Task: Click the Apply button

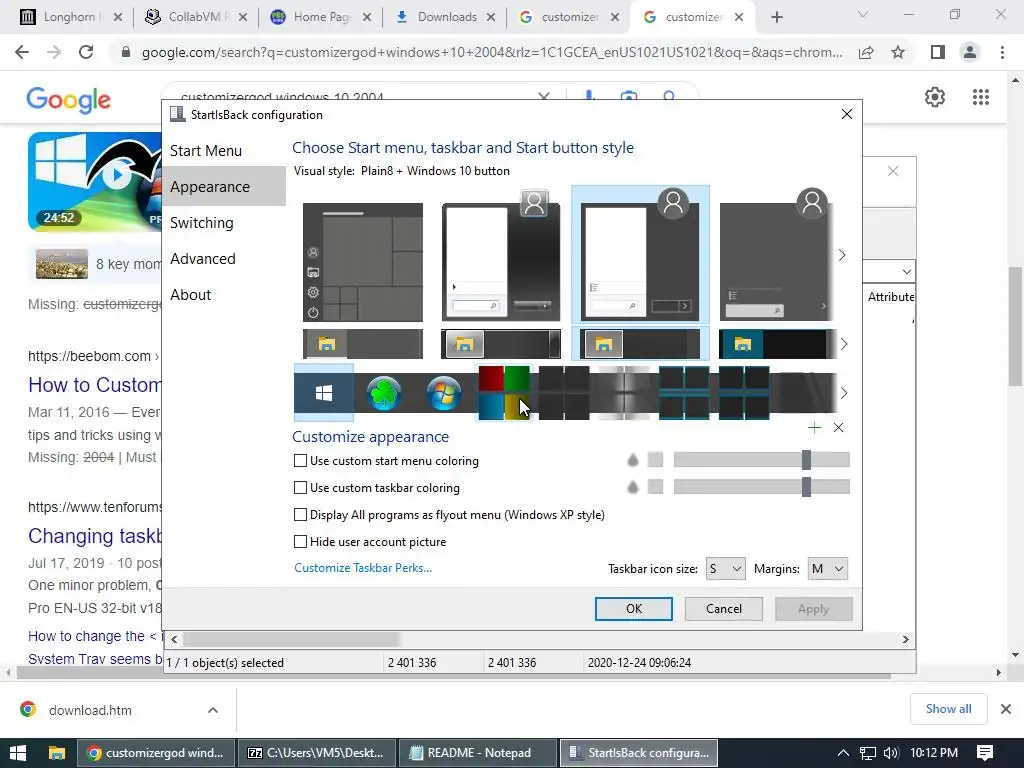Action: click(x=813, y=609)
